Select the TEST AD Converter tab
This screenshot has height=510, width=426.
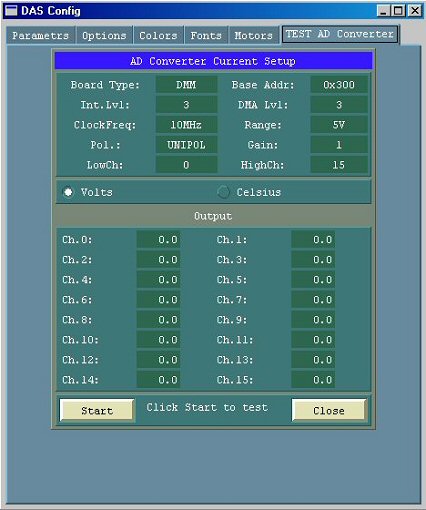click(340, 34)
